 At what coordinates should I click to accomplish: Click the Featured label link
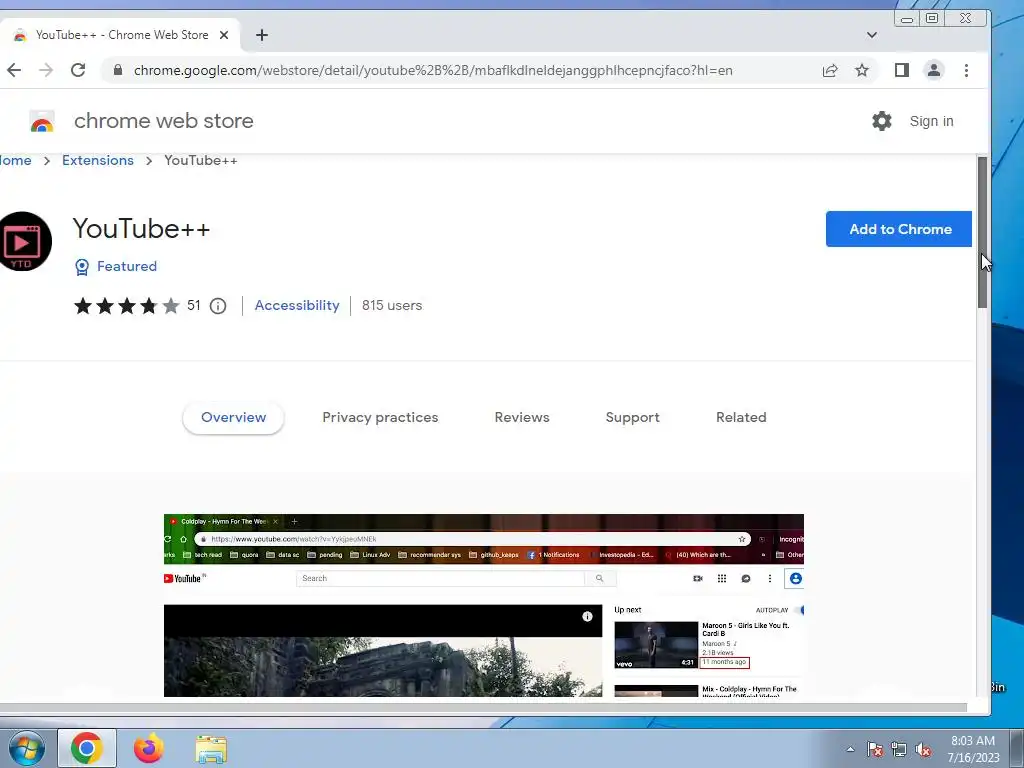pos(127,266)
